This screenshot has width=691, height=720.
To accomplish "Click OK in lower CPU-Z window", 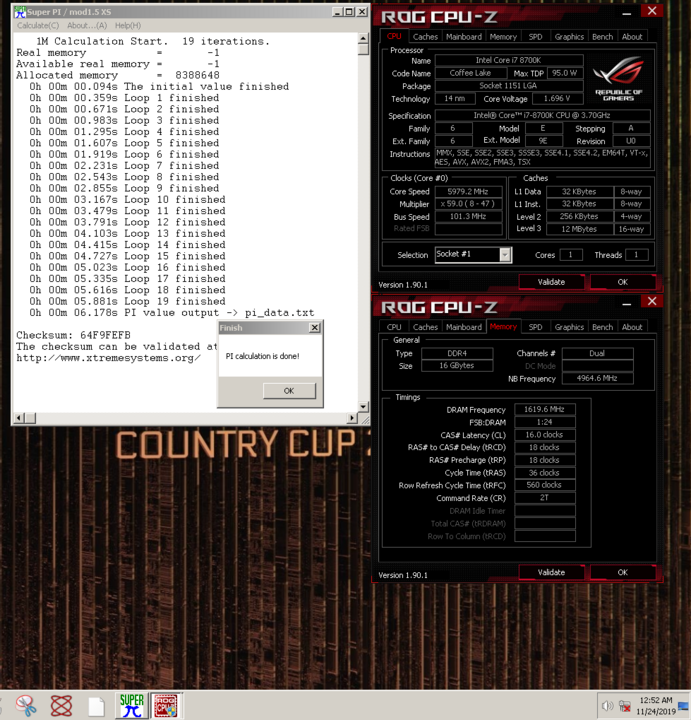I will pyautogui.click(x=622, y=572).
